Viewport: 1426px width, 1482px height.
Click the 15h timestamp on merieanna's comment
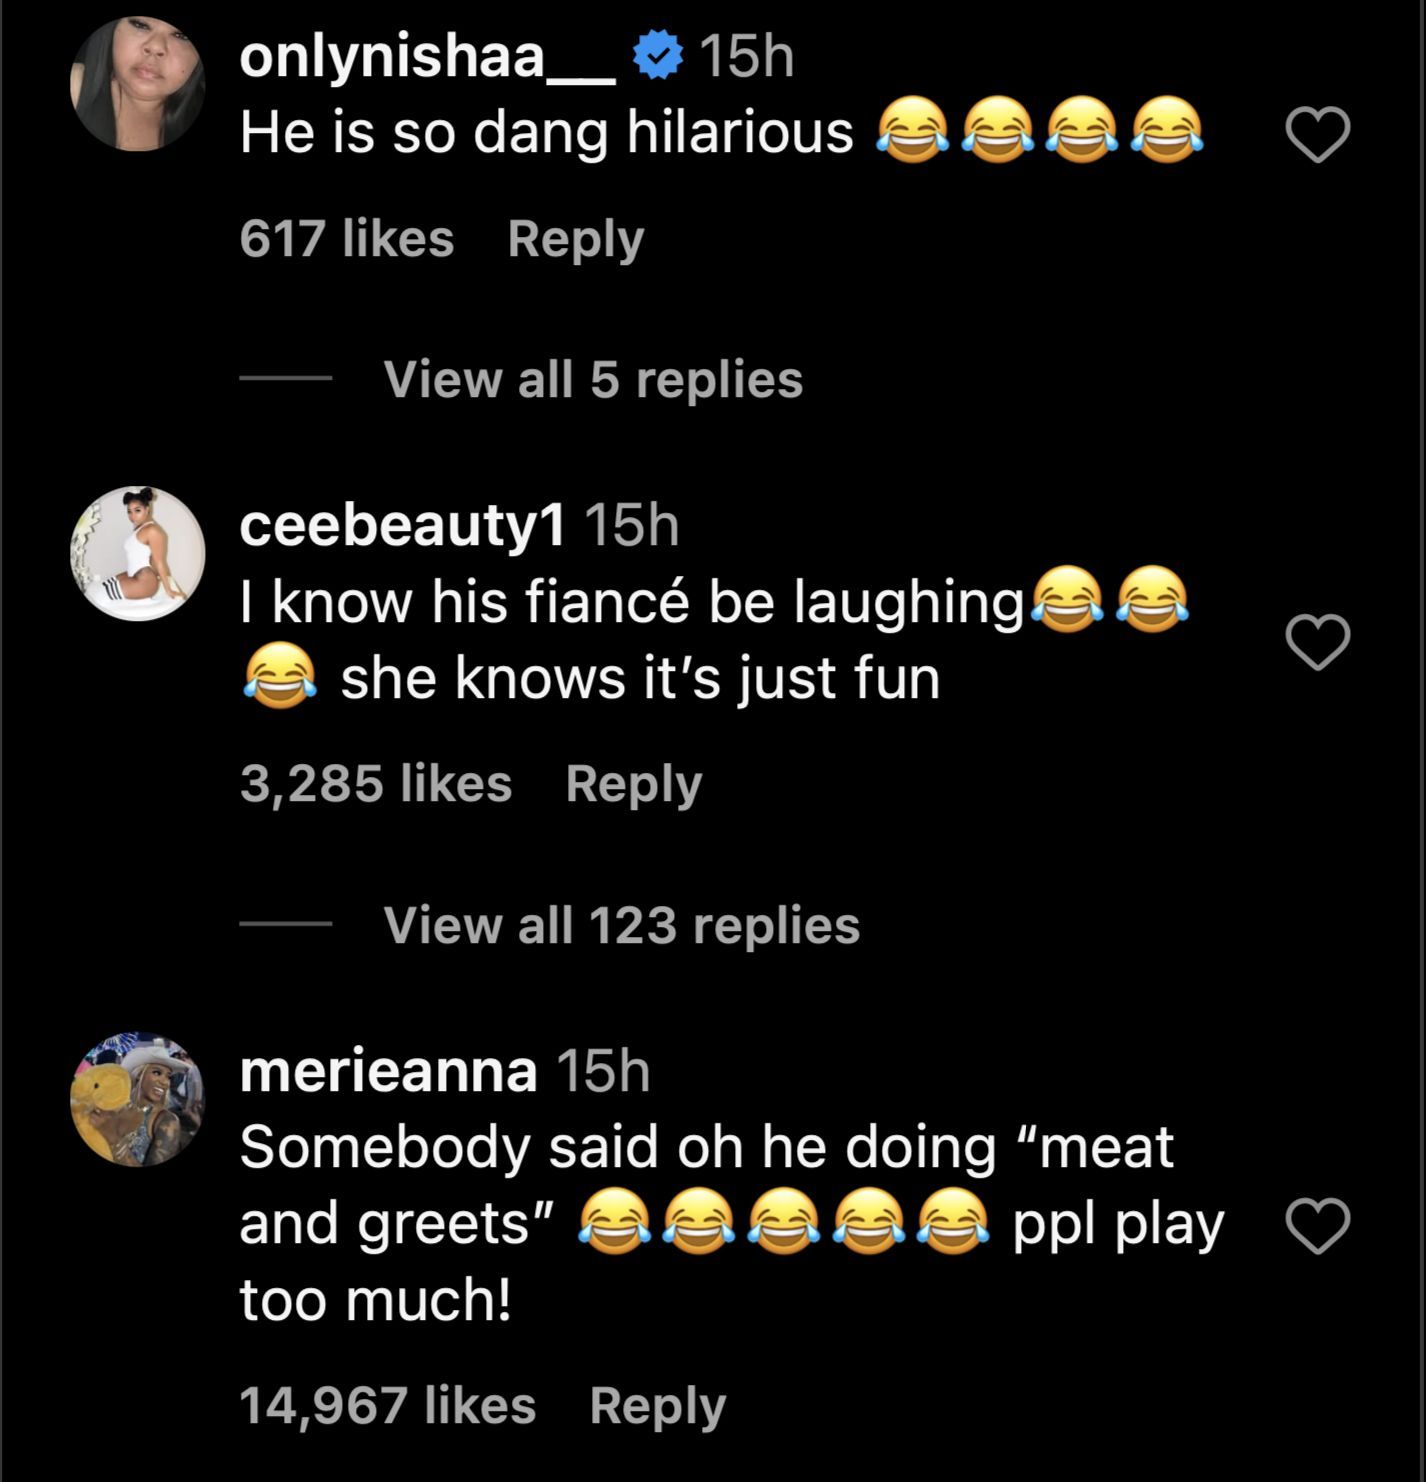(602, 1071)
